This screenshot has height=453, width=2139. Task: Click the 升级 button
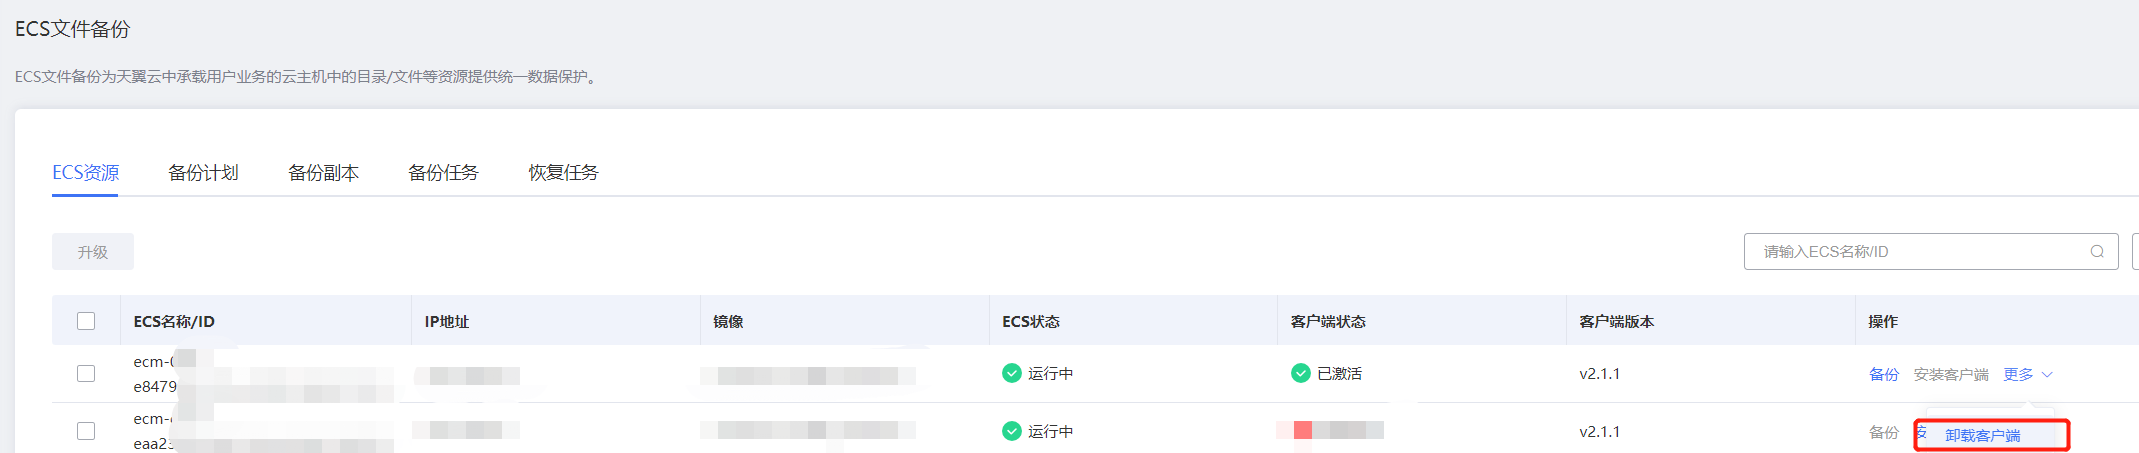pos(93,252)
